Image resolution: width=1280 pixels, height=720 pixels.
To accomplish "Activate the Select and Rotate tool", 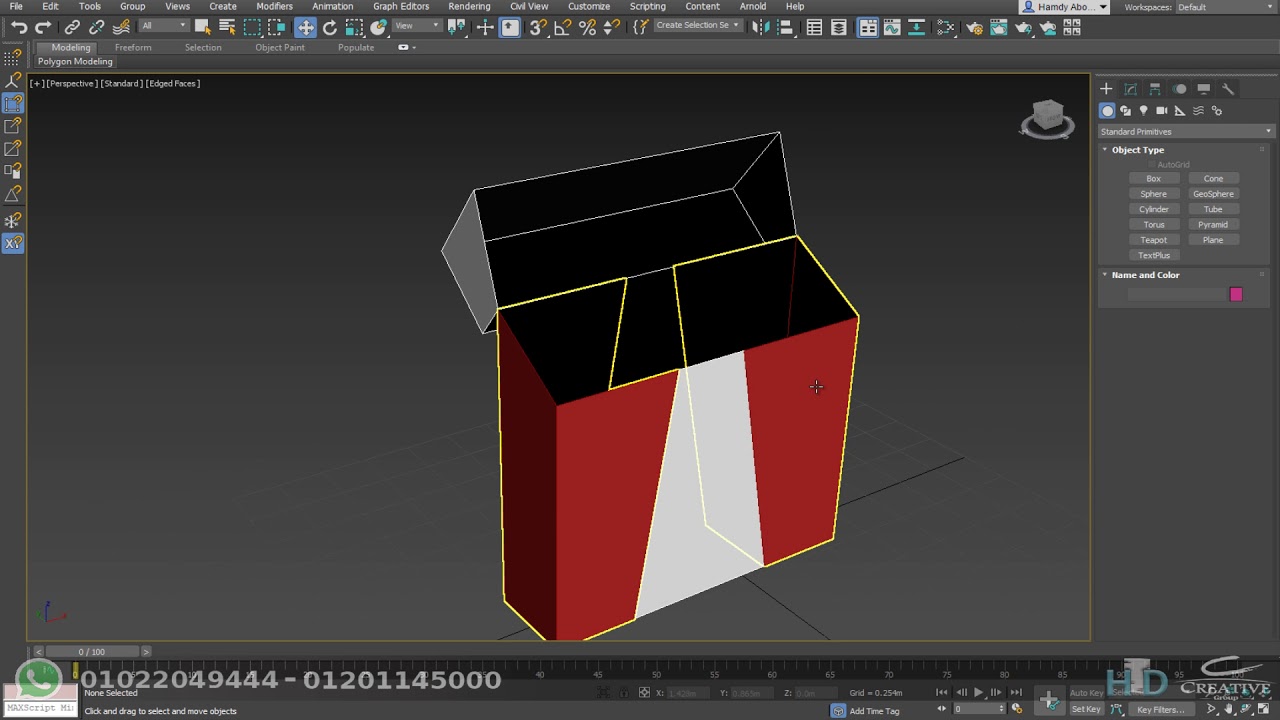I will (330, 28).
